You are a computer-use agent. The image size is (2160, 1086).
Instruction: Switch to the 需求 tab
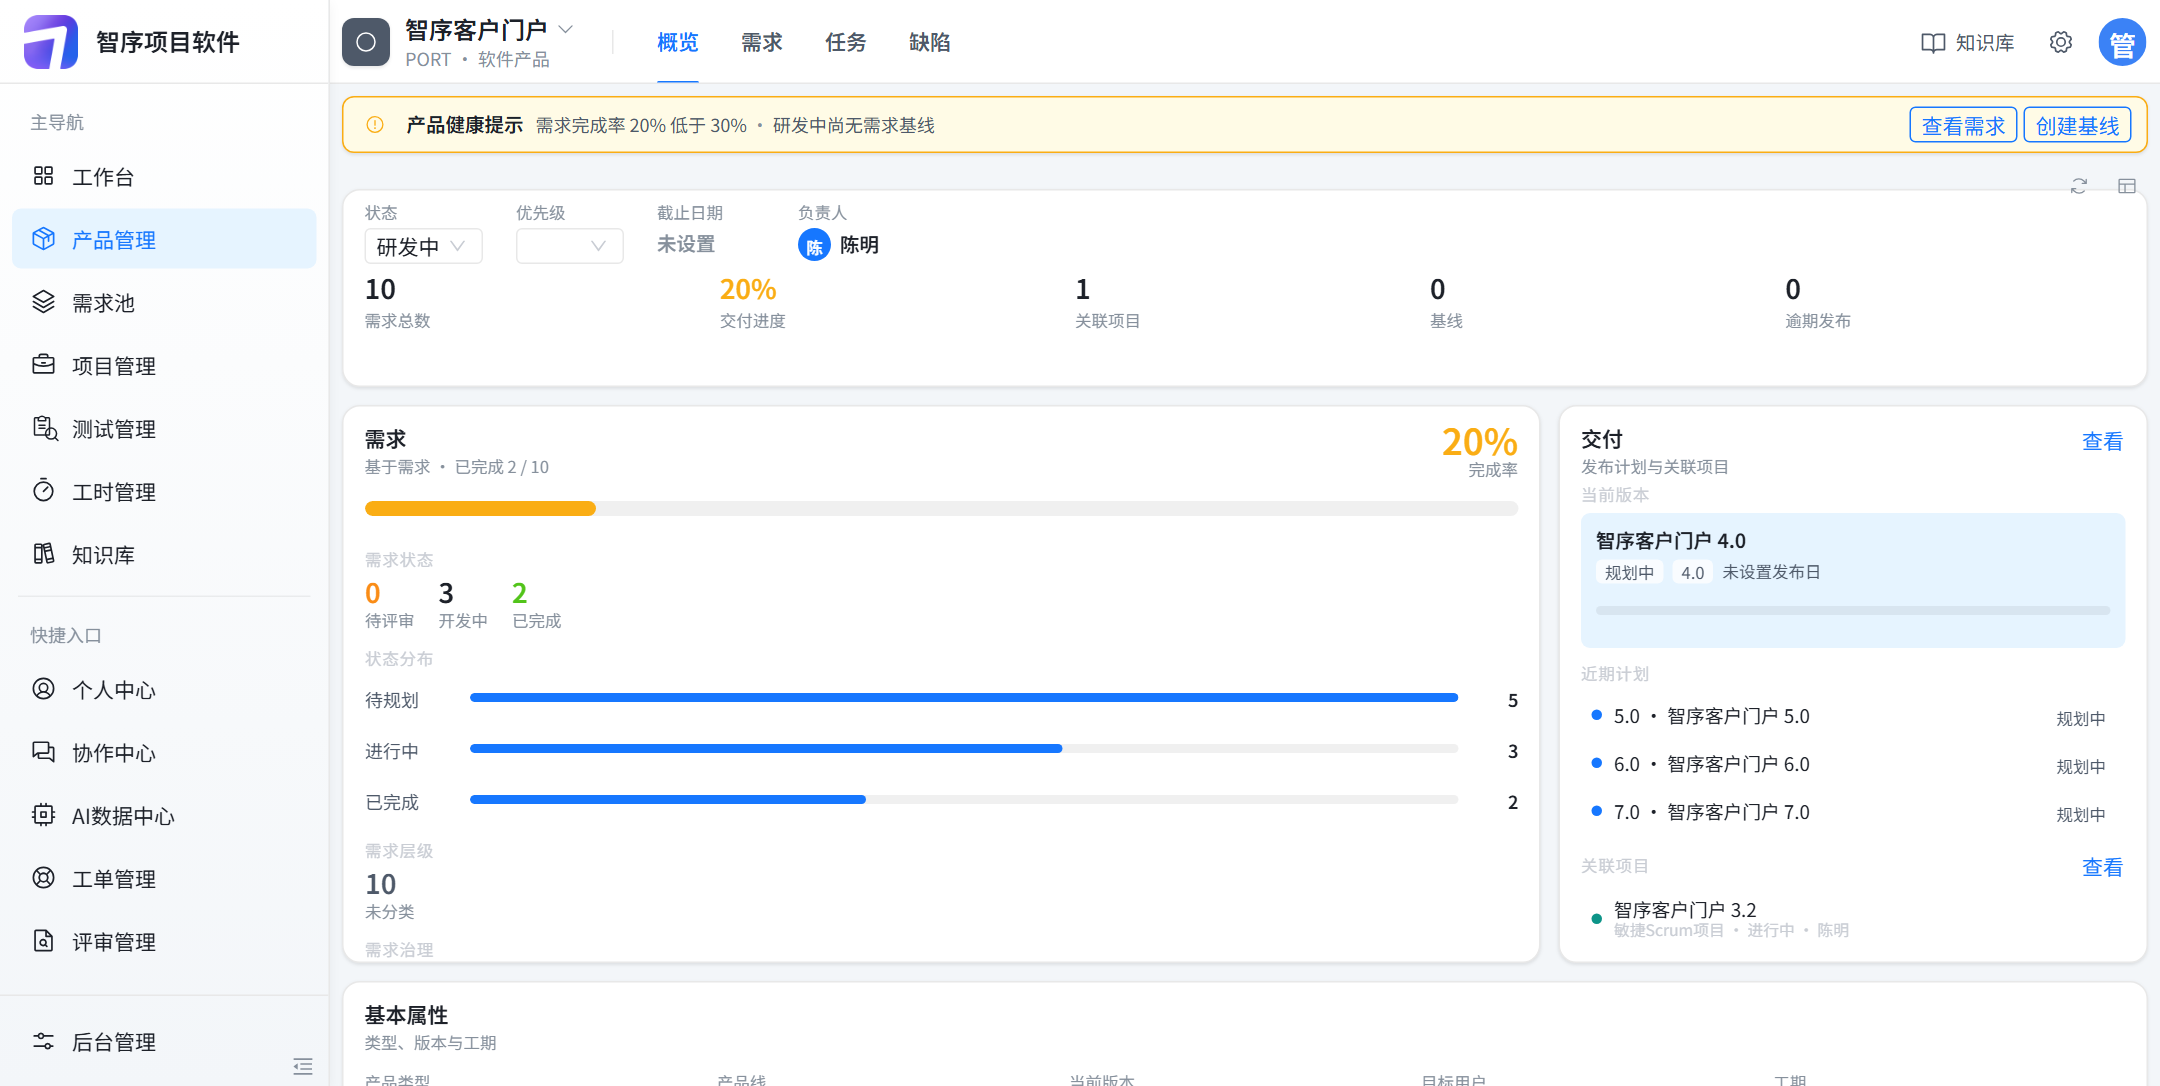pos(762,42)
